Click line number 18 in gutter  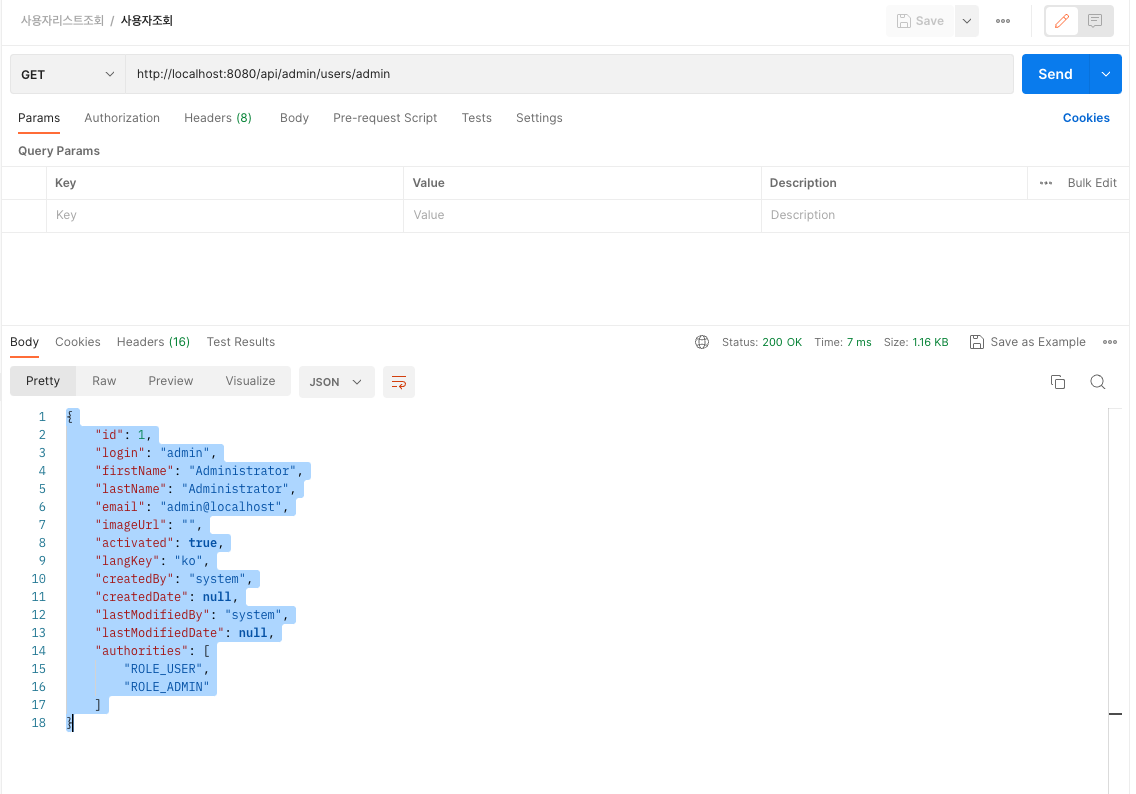[x=38, y=723]
